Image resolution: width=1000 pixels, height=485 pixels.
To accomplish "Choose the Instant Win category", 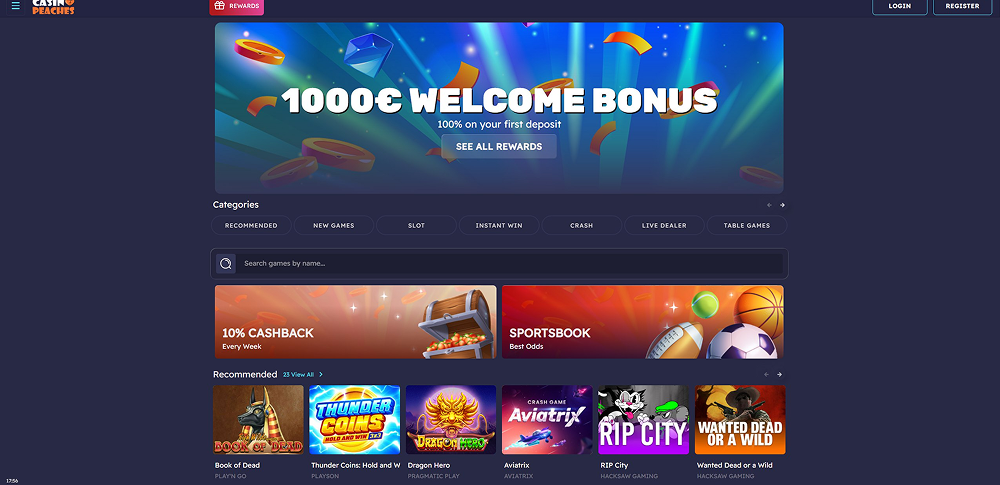I will pos(499,225).
